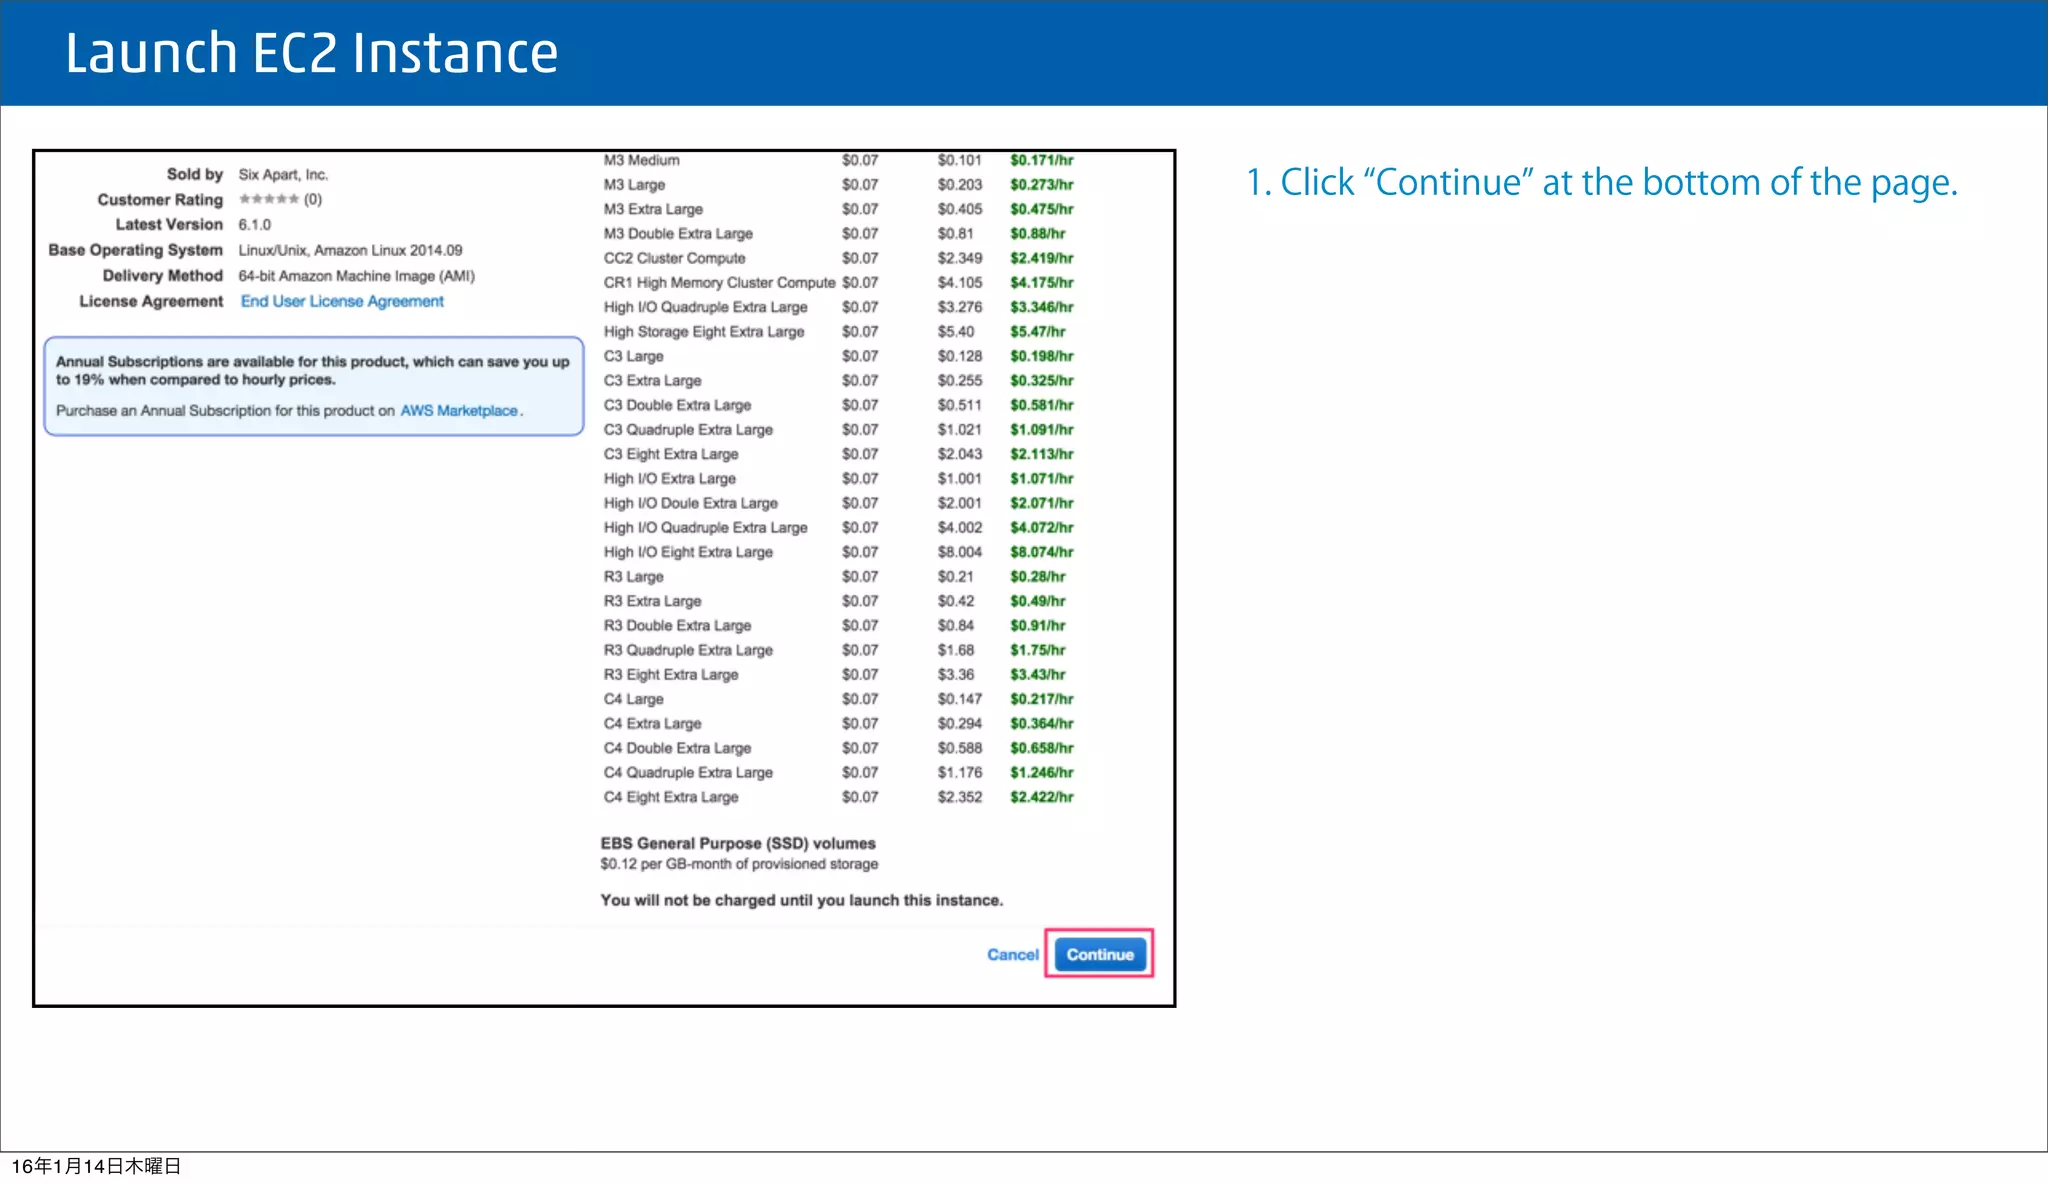
Task: Select the M3 Medium instance row
Action: [x=838, y=160]
